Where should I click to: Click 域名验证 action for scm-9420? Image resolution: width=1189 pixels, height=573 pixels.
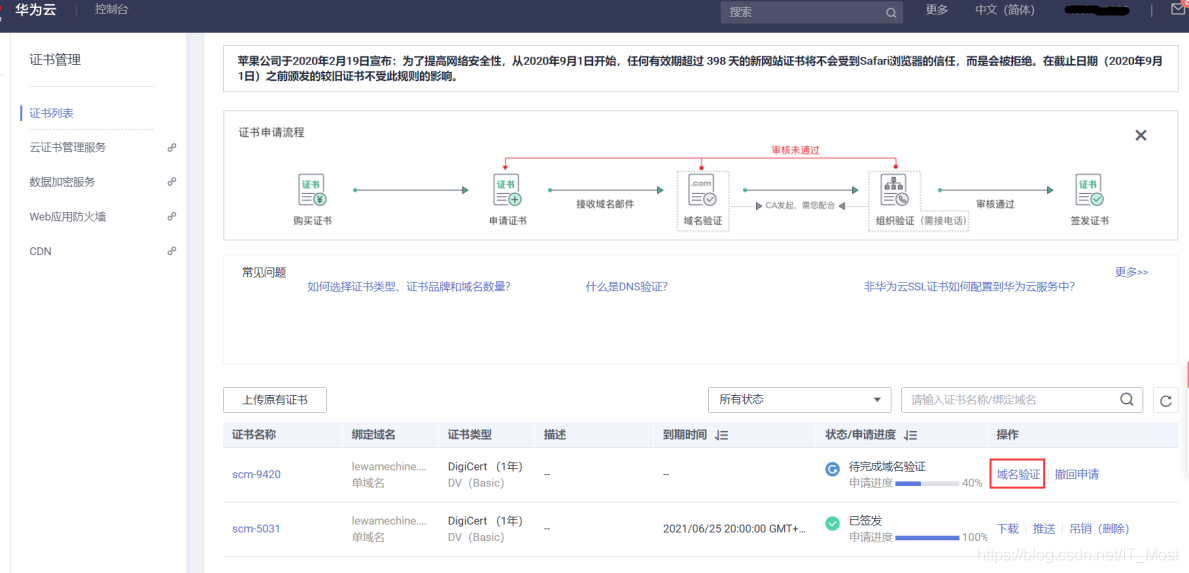pos(1018,474)
